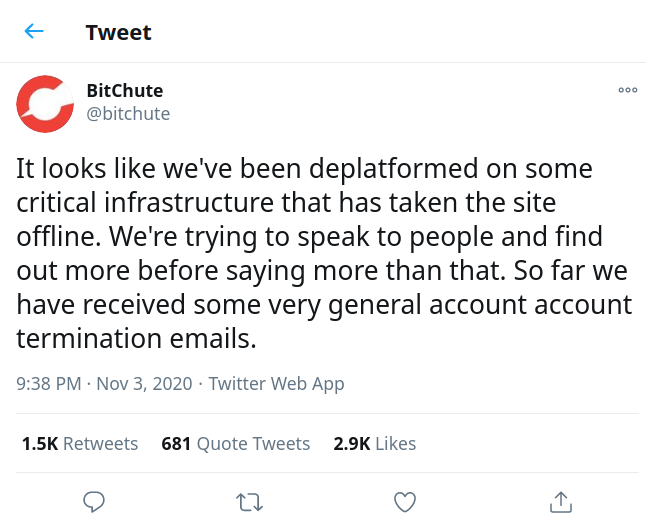Like the tweet with the heart icon
Image resolution: width=646 pixels, height=529 pixels.
[x=404, y=500]
